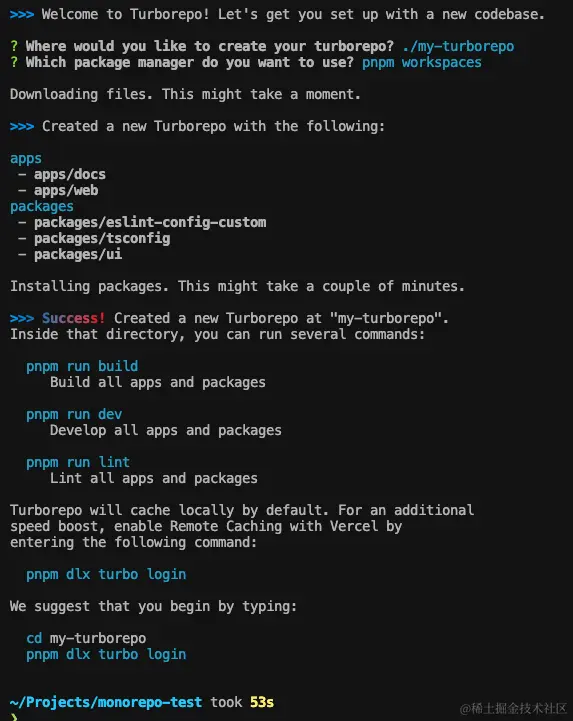Click the >>> marker before Success!
This screenshot has width=573, height=721.
22,318
